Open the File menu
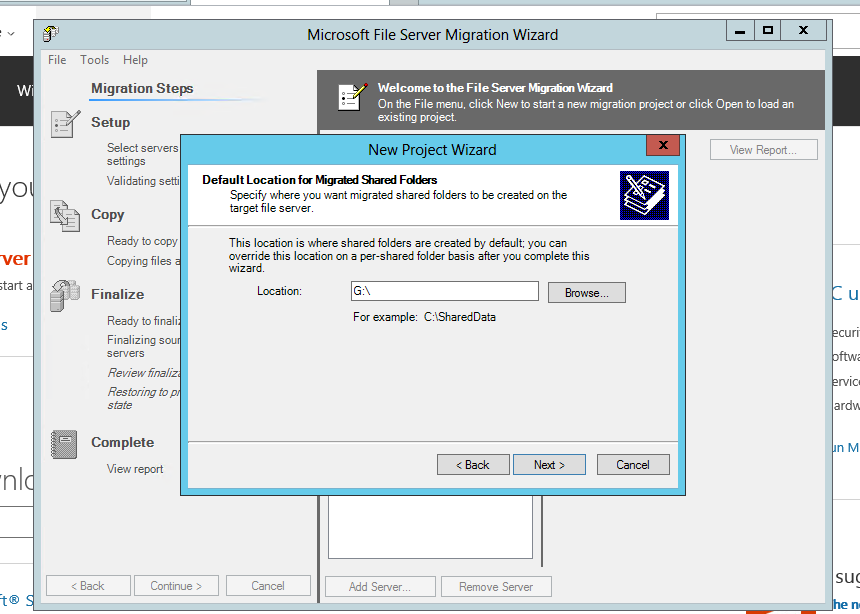 [57, 60]
